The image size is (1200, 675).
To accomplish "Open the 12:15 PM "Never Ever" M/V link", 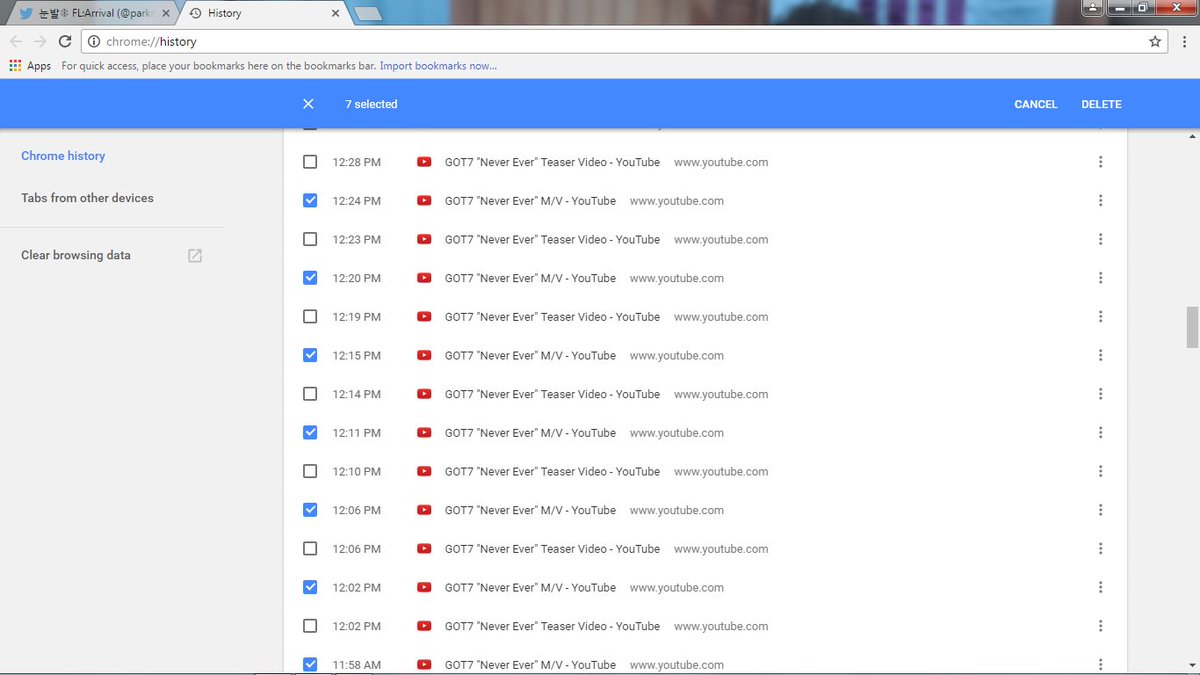I will [530, 356].
